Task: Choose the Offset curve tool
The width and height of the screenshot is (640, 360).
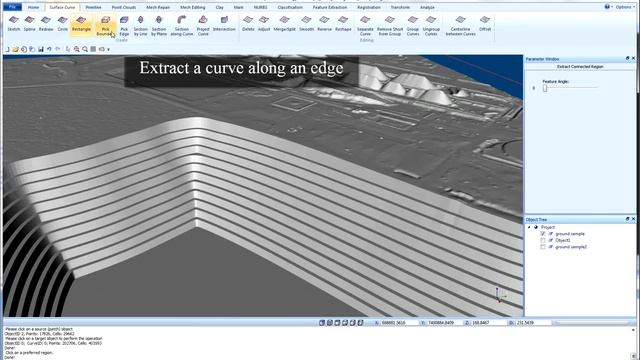Action: tap(485, 24)
